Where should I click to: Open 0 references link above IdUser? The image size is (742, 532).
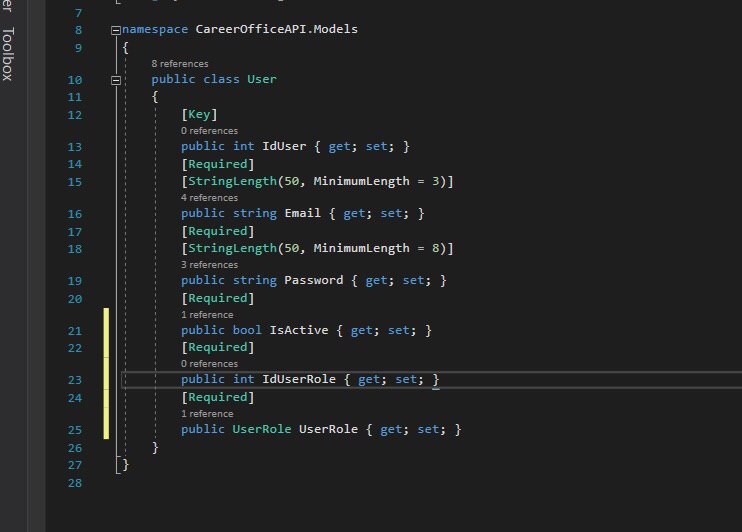(x=209, y=131)
